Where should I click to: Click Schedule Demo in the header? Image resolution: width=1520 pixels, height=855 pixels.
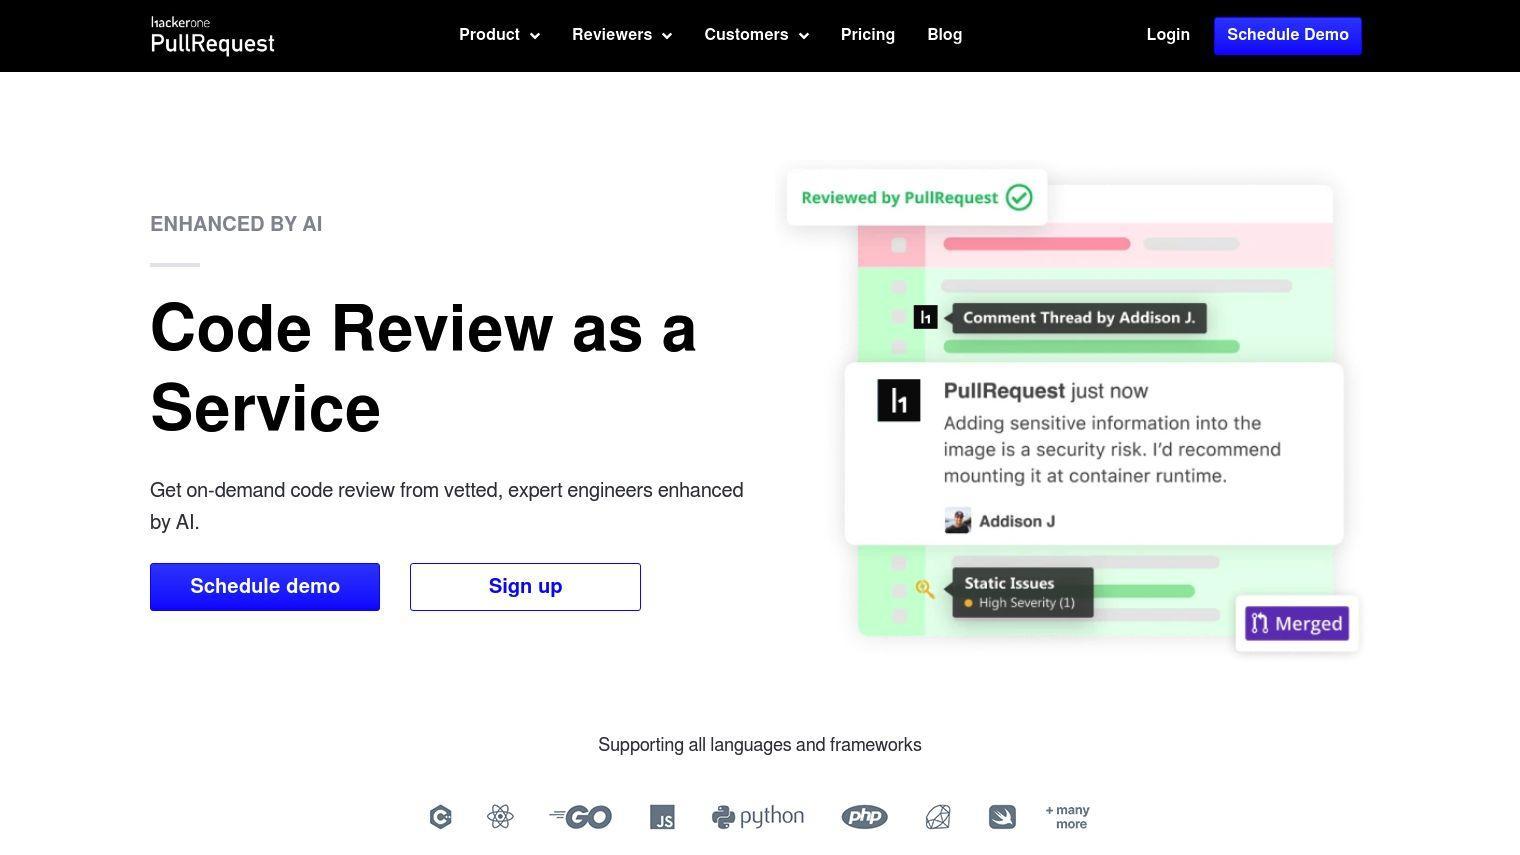pyautogui.click(x=1288, y=35)
